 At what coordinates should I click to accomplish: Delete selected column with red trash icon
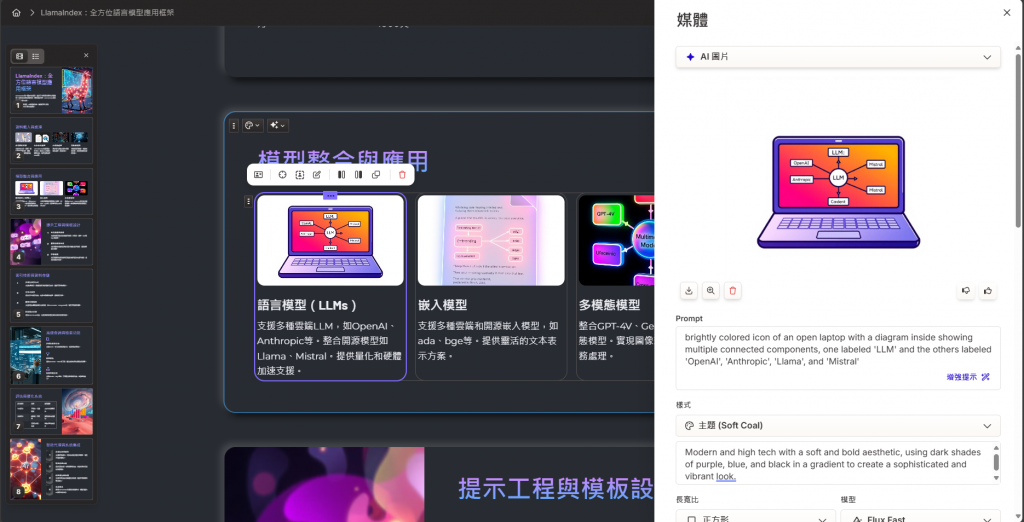click(x=402, y=175)
